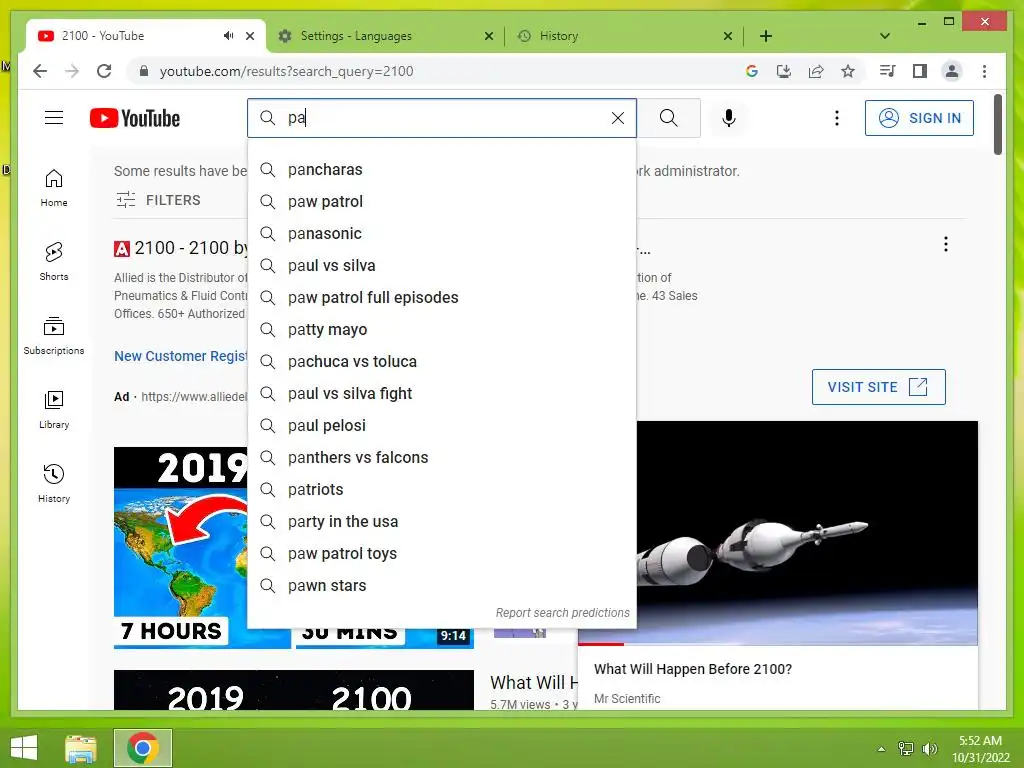Open the Chrome profile avatar
This screenshot has height=768, width=1024.
[952, 71]
